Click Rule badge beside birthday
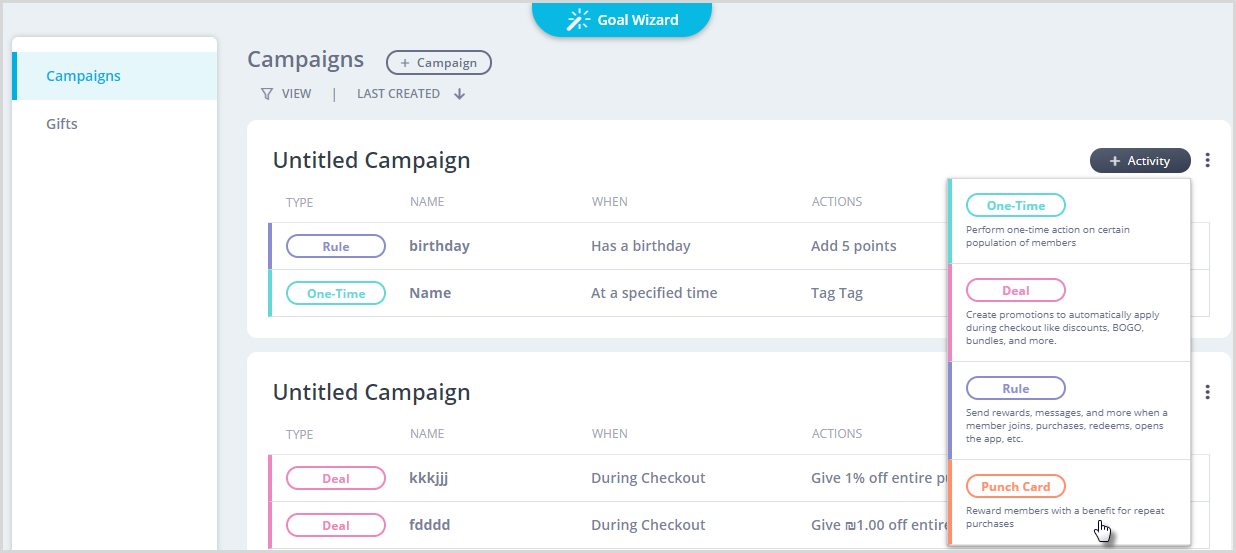This screenshot has height=553, width=1236. pyautogui.click(x=336, y=246)
